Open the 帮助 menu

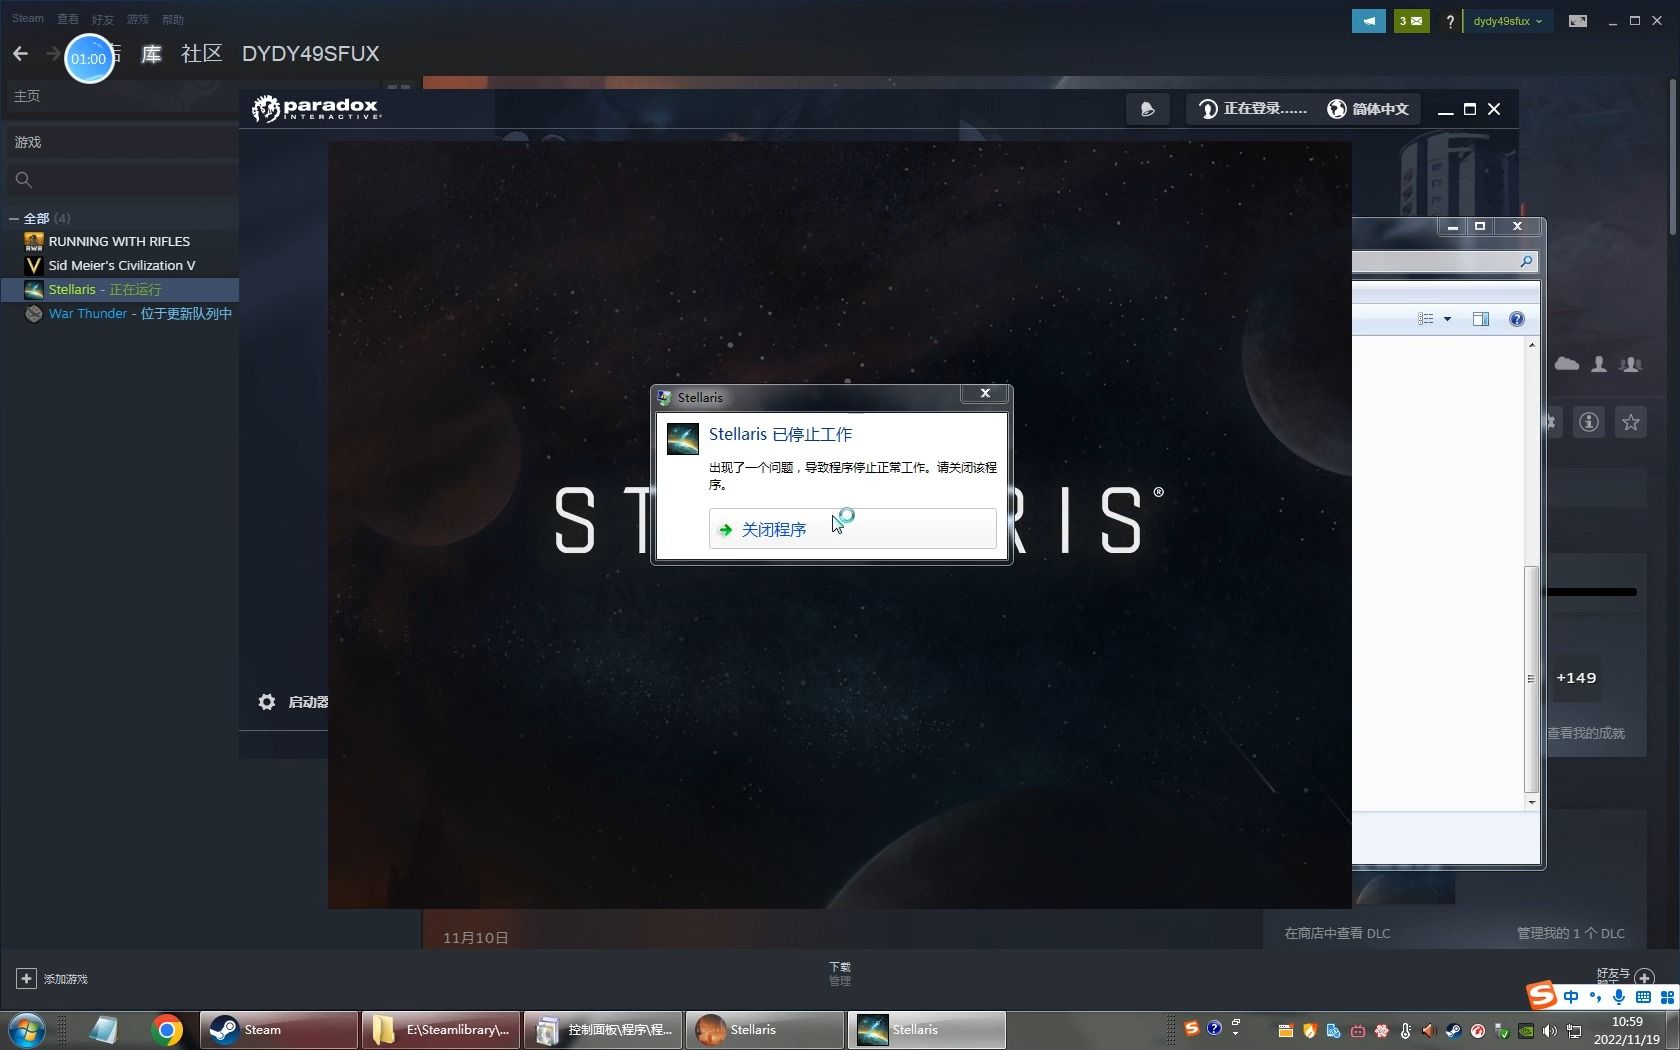coord(172,19)
